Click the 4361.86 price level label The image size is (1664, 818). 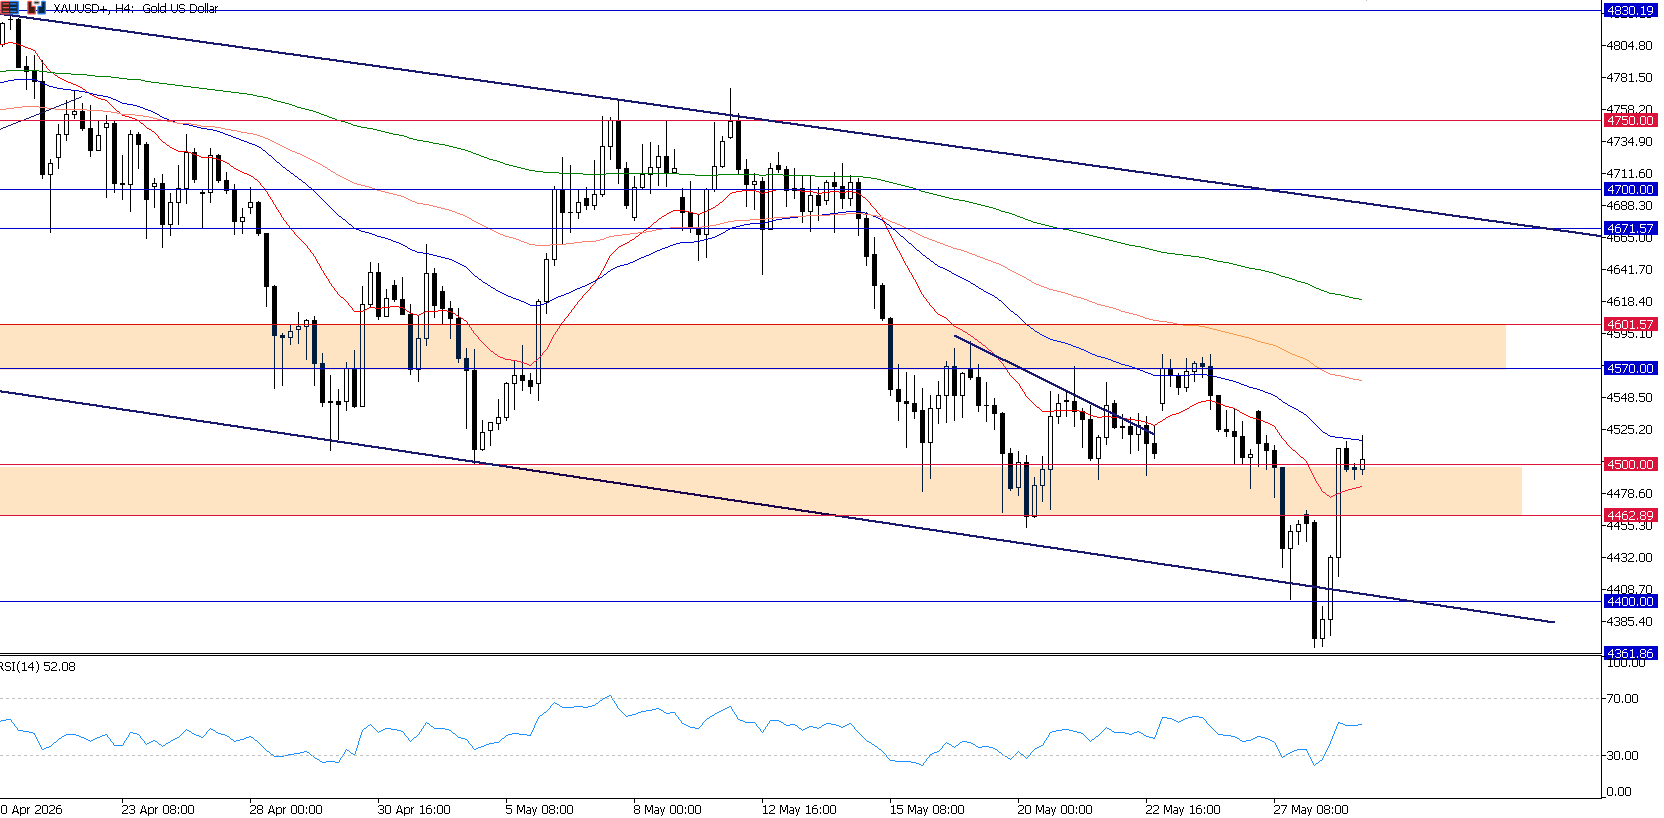tap(1629, 654)
